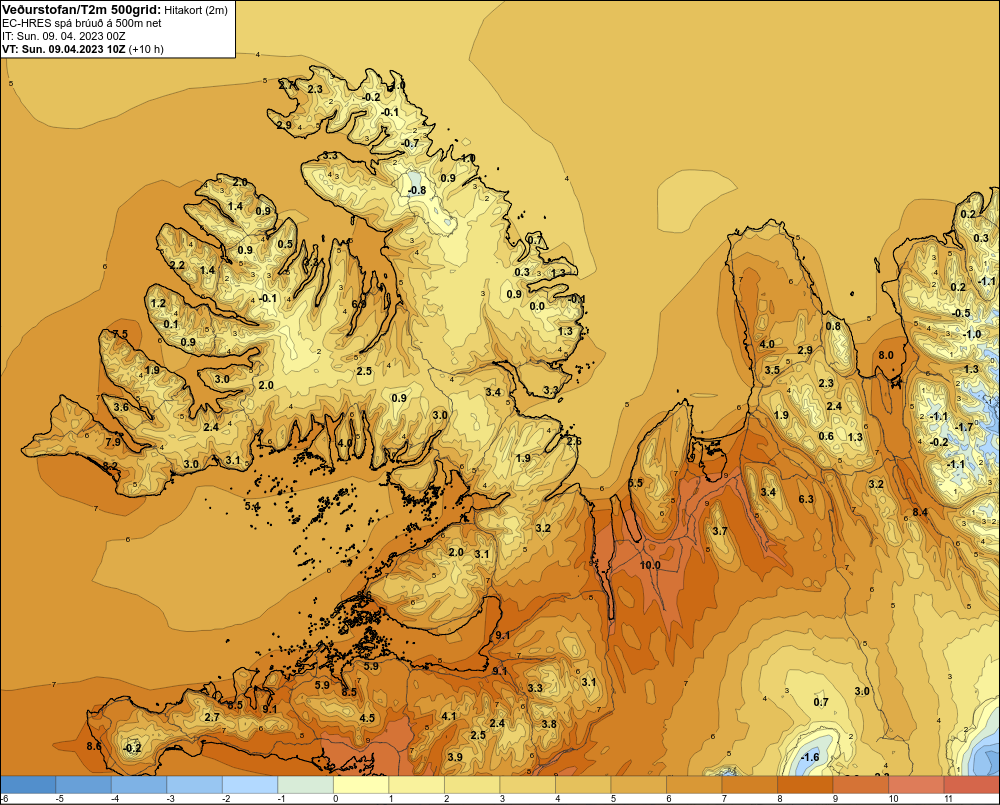This screenshot has height=805, width=1000.
Task: Click the legend tick label '11'
Action: click(x=948, y=799)
